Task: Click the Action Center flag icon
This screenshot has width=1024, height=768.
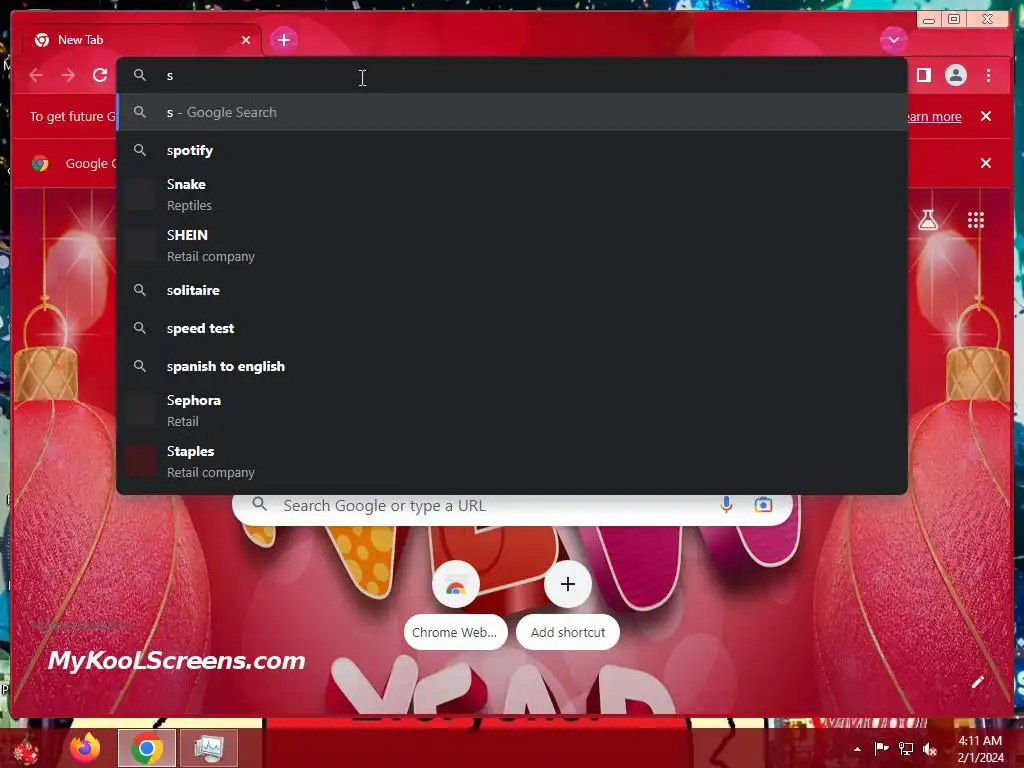Action: (881, 748)
